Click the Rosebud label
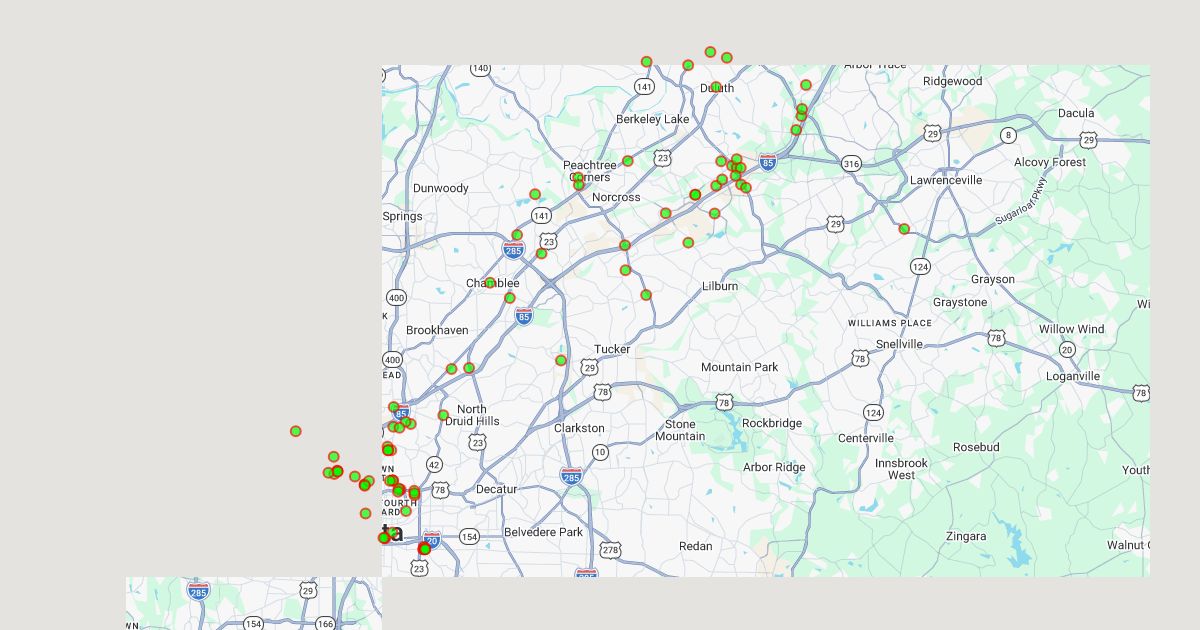 pos(976,447)
